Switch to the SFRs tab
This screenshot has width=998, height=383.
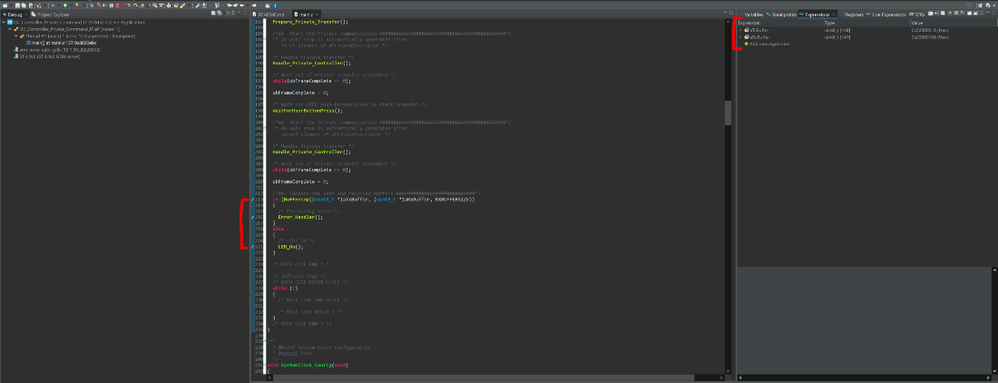pos(917,14)
